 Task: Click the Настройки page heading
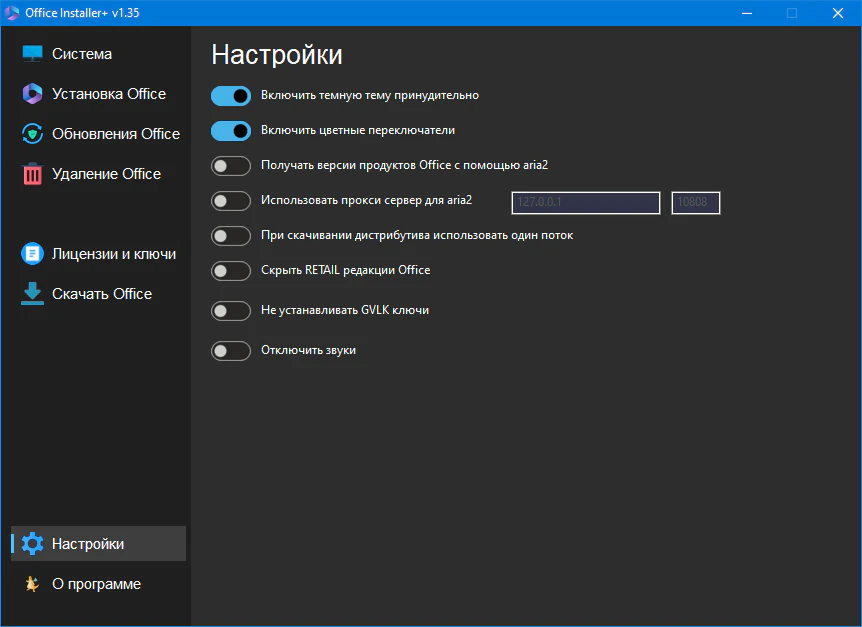277,55
